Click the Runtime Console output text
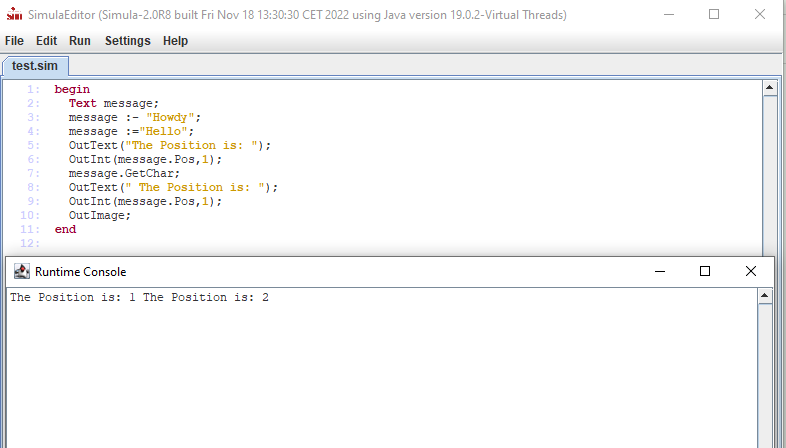 (x=139, y=297)
